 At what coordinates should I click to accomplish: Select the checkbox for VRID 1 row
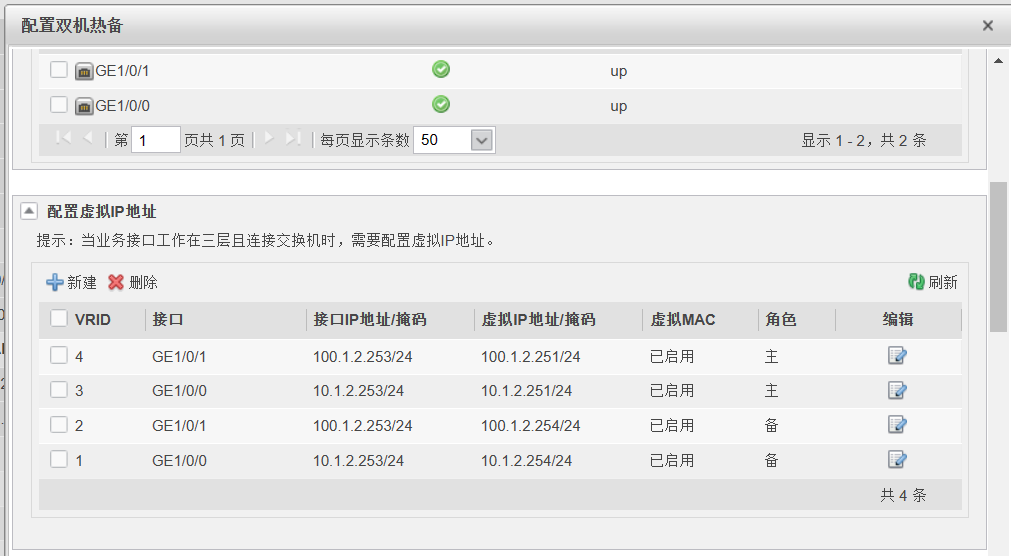coord(59,459)
